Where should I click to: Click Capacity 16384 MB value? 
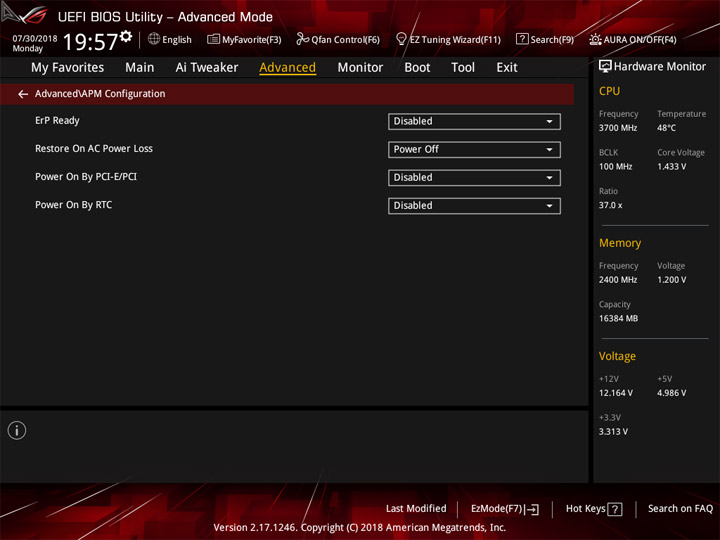[x=619, y=318]
